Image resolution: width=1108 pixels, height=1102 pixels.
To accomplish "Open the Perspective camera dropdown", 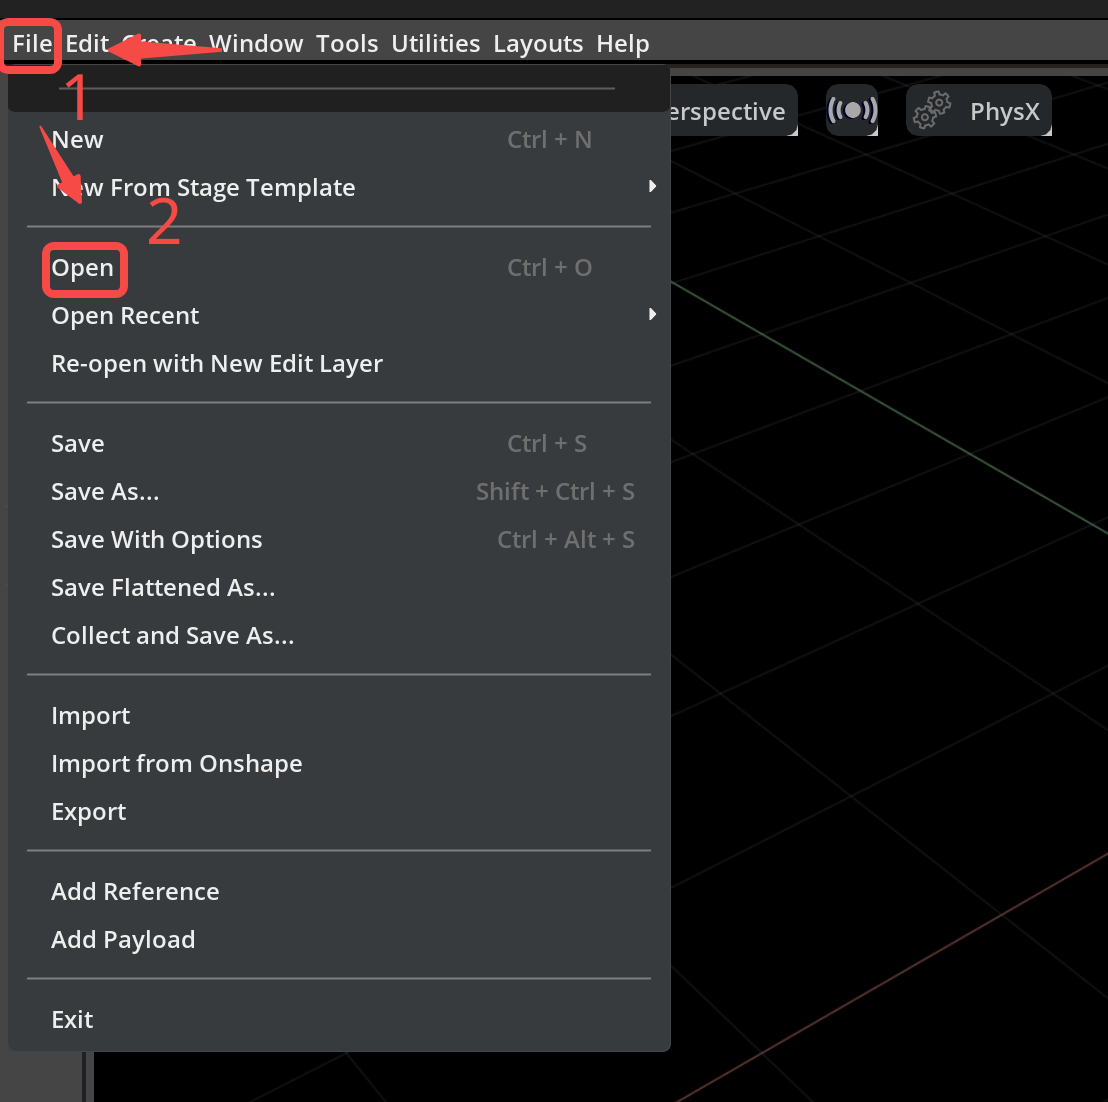I will click(x=733, y=111).
